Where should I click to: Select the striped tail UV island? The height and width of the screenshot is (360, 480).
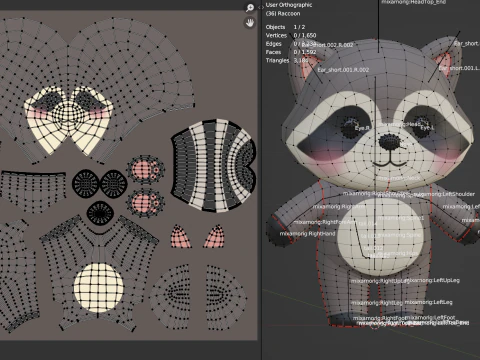[213, 166]
